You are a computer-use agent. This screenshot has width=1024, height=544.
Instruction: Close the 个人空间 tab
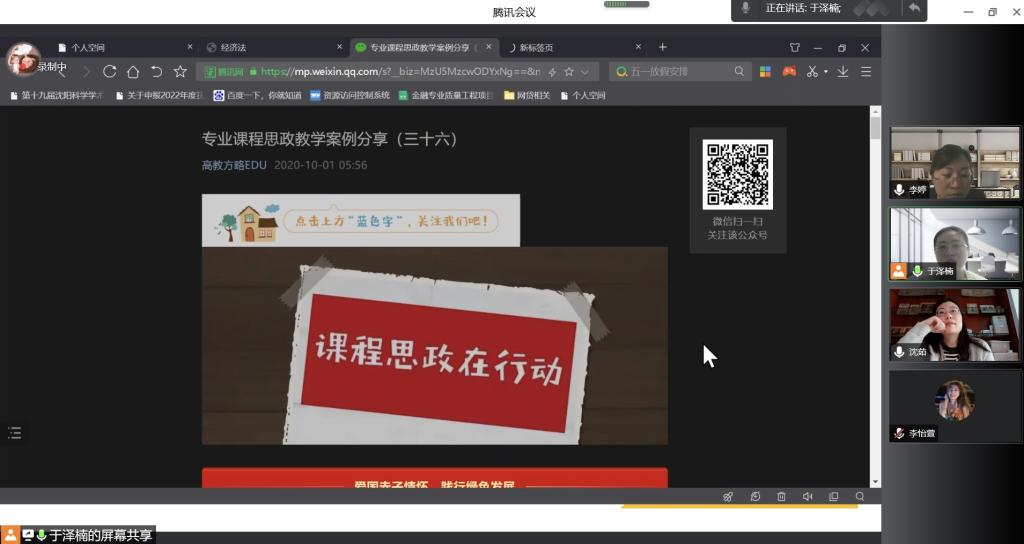point(190,47)
